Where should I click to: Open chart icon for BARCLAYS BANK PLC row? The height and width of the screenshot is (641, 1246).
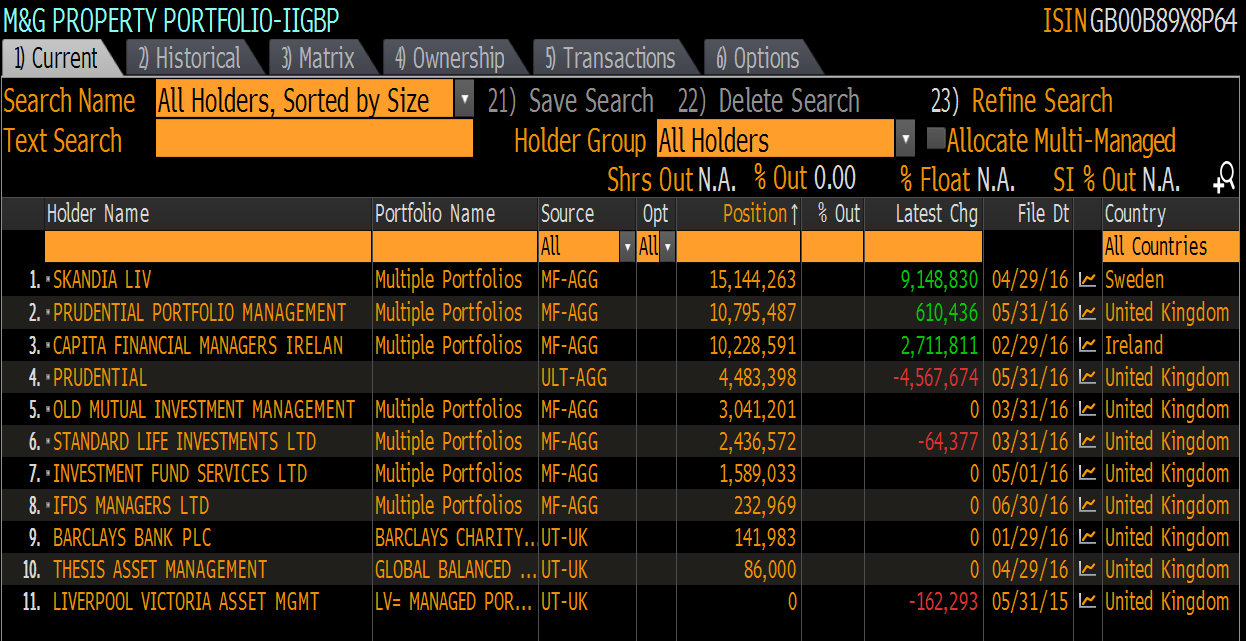[1088, 537]
